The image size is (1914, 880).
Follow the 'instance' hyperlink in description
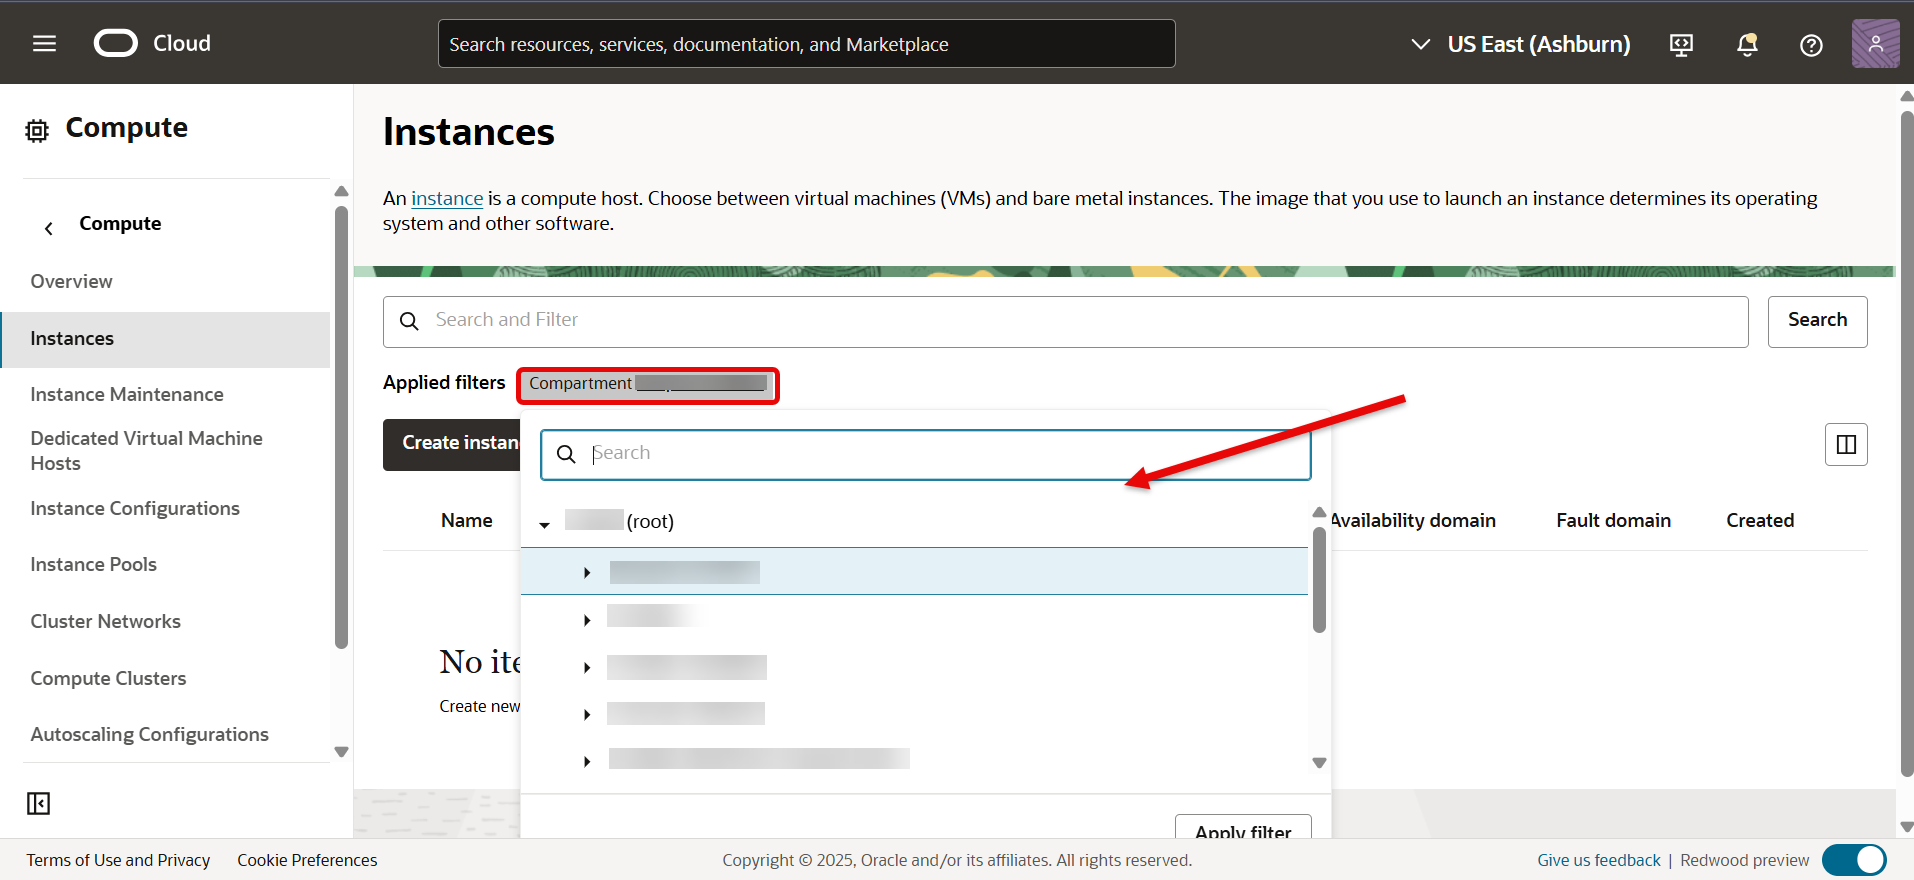pyautogui.click(x=447, y=198)
